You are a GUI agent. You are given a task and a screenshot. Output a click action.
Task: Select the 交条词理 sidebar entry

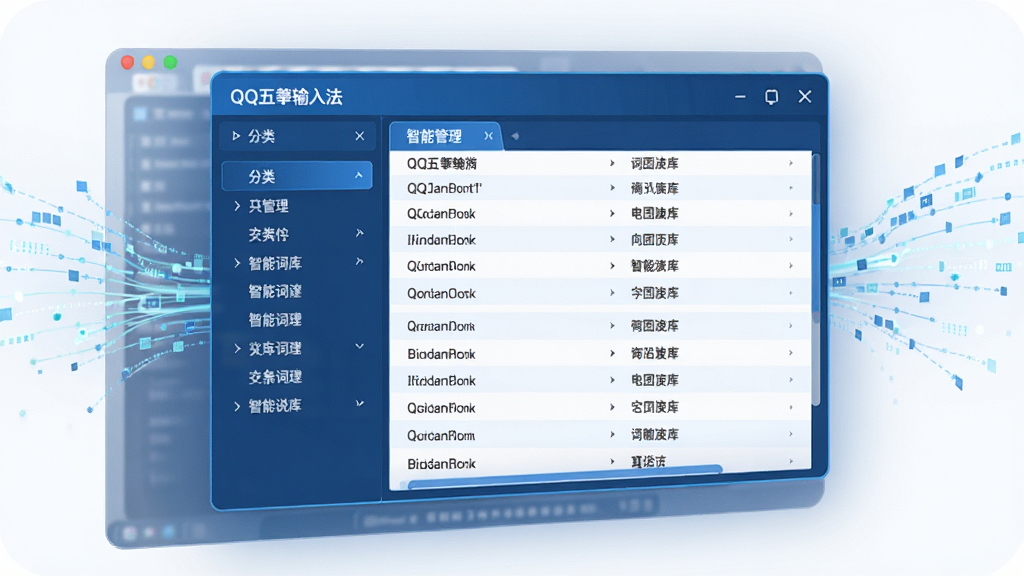[275, 377]
